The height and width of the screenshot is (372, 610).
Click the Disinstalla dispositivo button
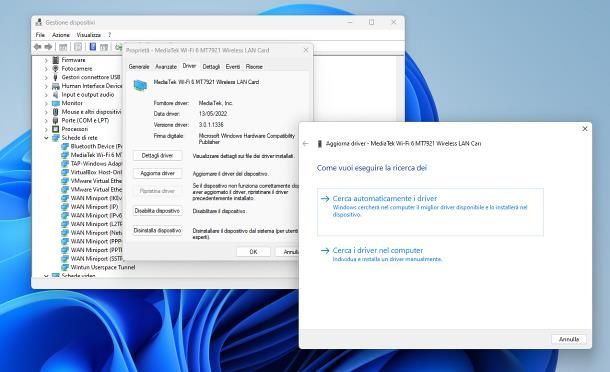[157, 231]
